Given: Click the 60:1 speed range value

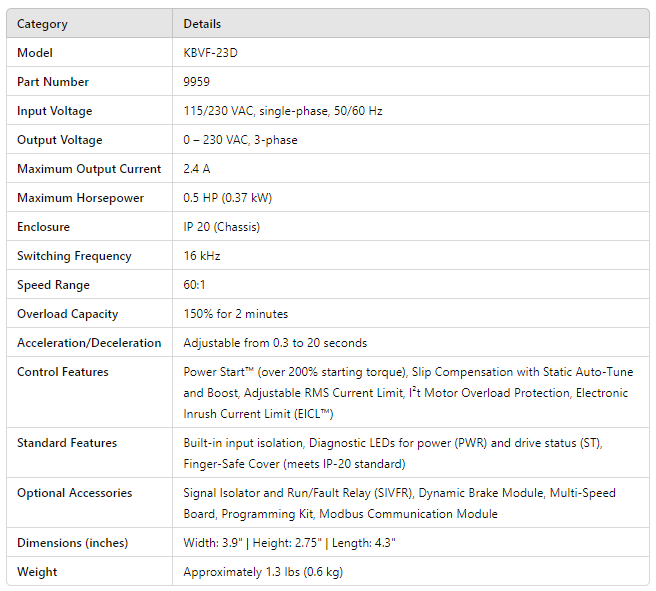Looking at the screenshot, I should [197, 285].
